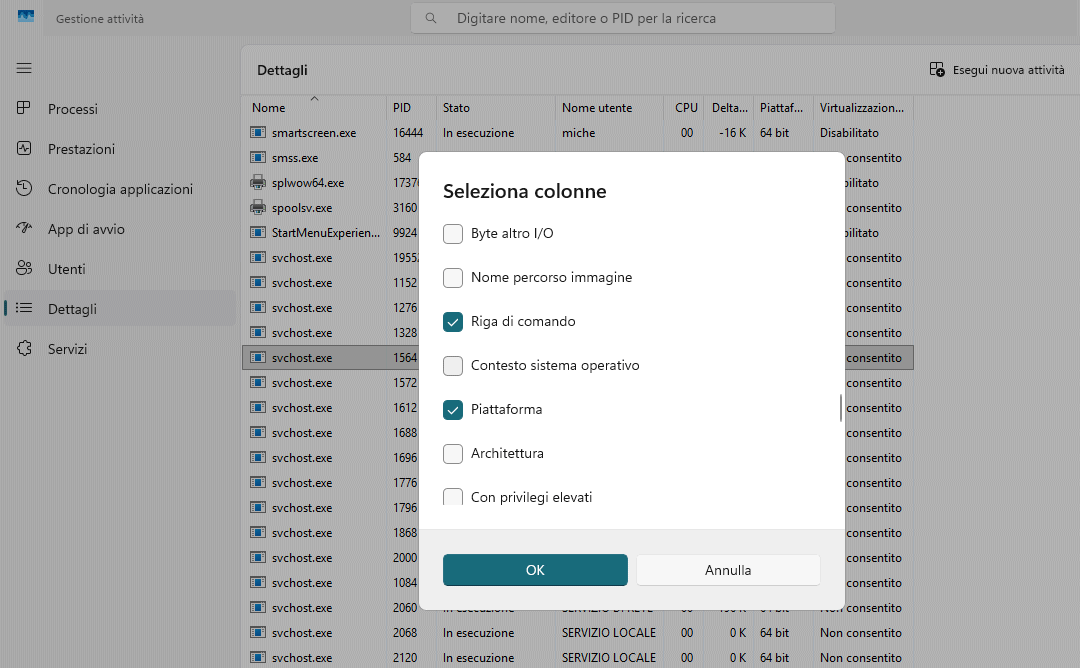This screenshot has width=1080, height=668.
Task: Open the Prestazioni page
Action: pos(120,149)
